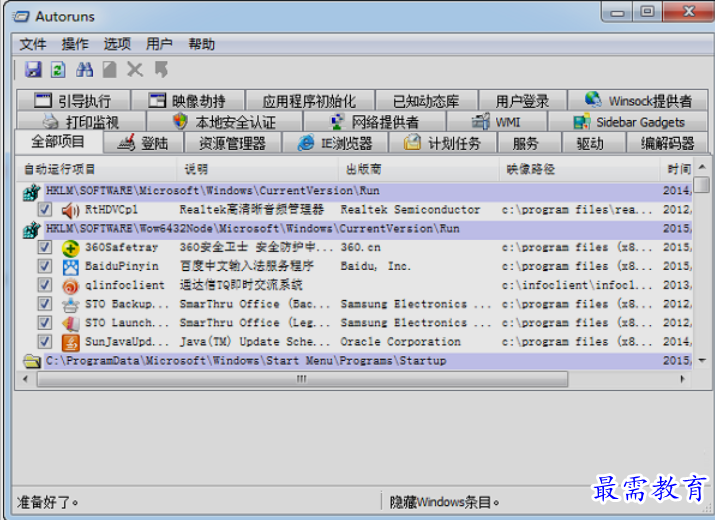Switch to the 计划任务 tab

[x=442, y=143]
